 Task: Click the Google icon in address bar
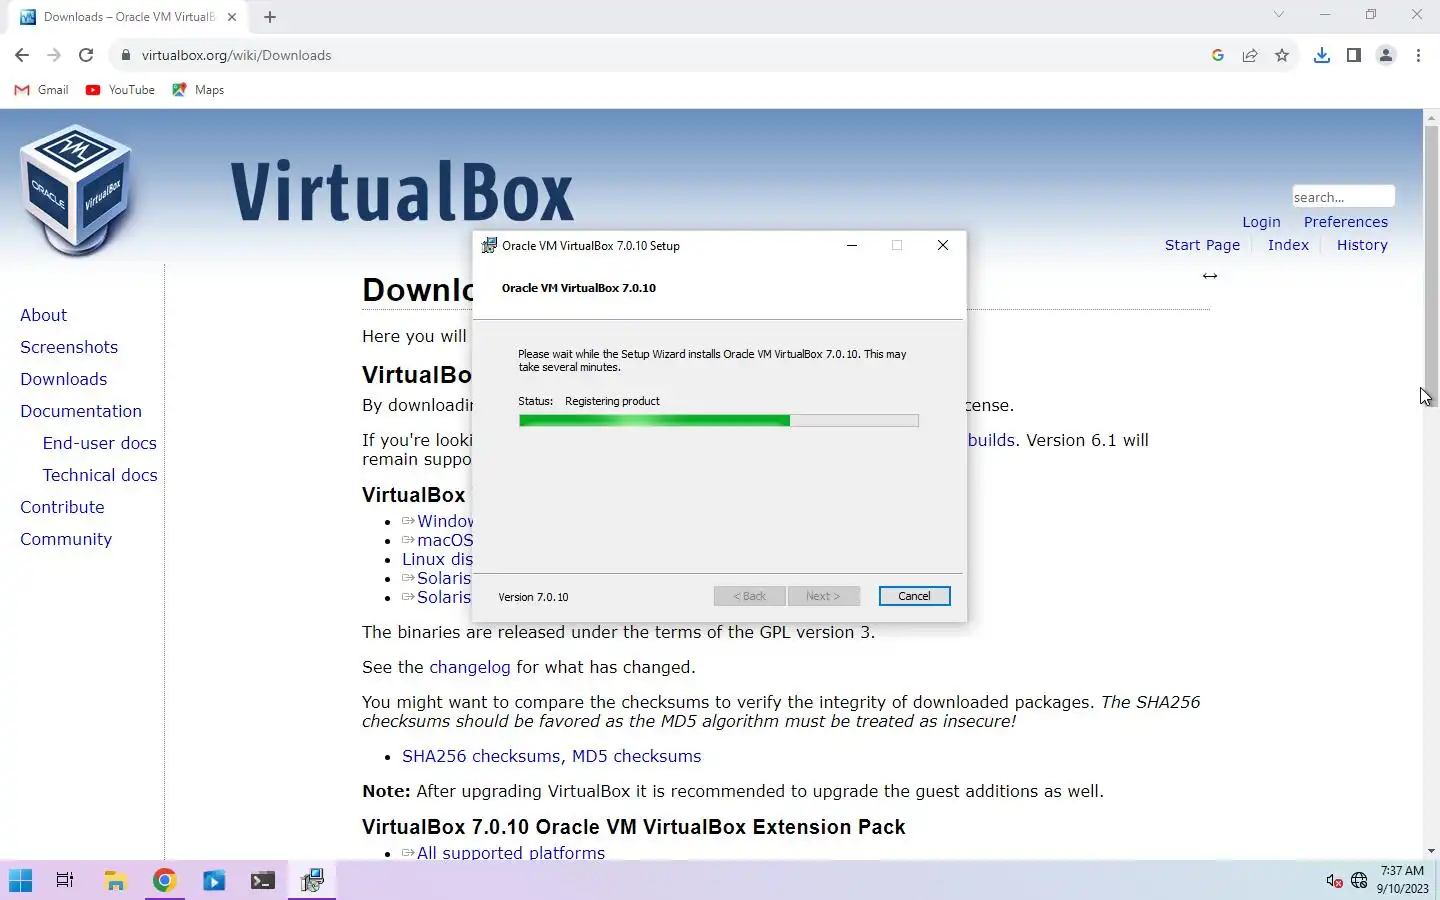point(1217,55)
